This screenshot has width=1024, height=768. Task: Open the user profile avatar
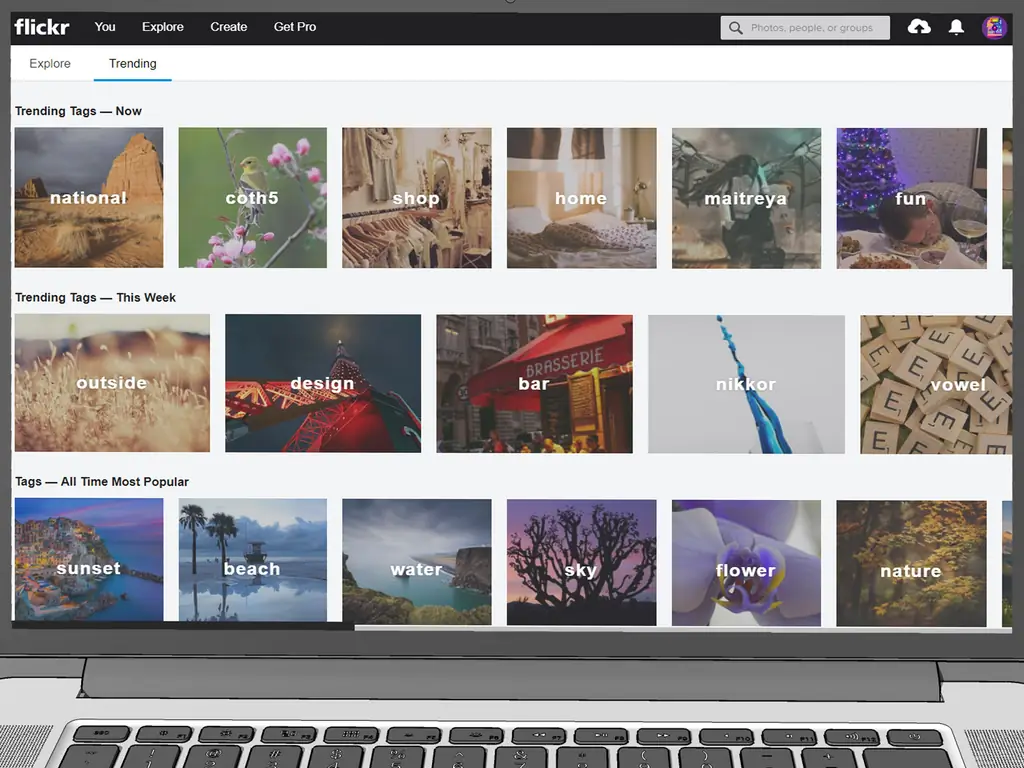pyautogui.click(x=994, y=27)
